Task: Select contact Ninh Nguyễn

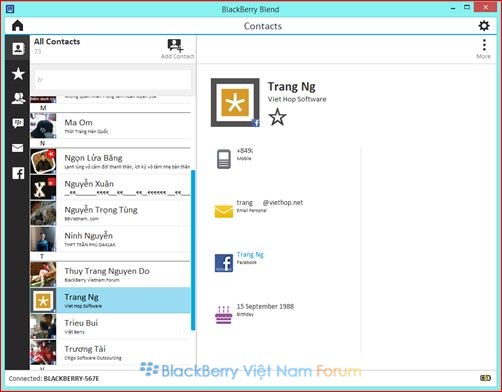Action: tap(110, 239)
